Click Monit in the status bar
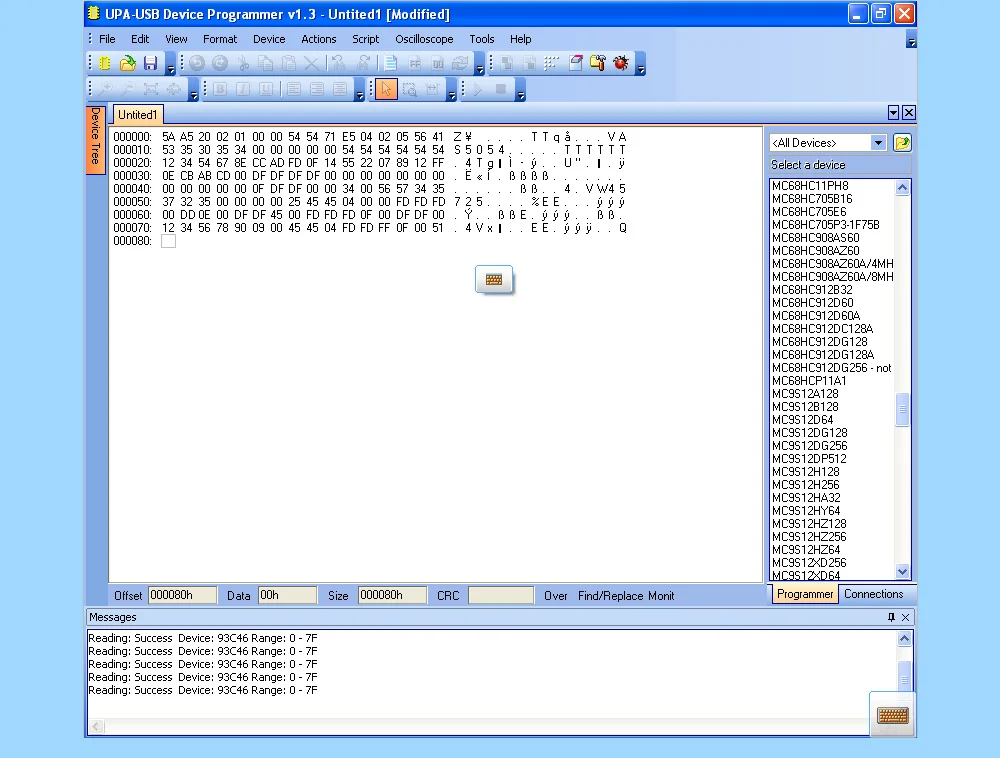 tap(661, 595)
